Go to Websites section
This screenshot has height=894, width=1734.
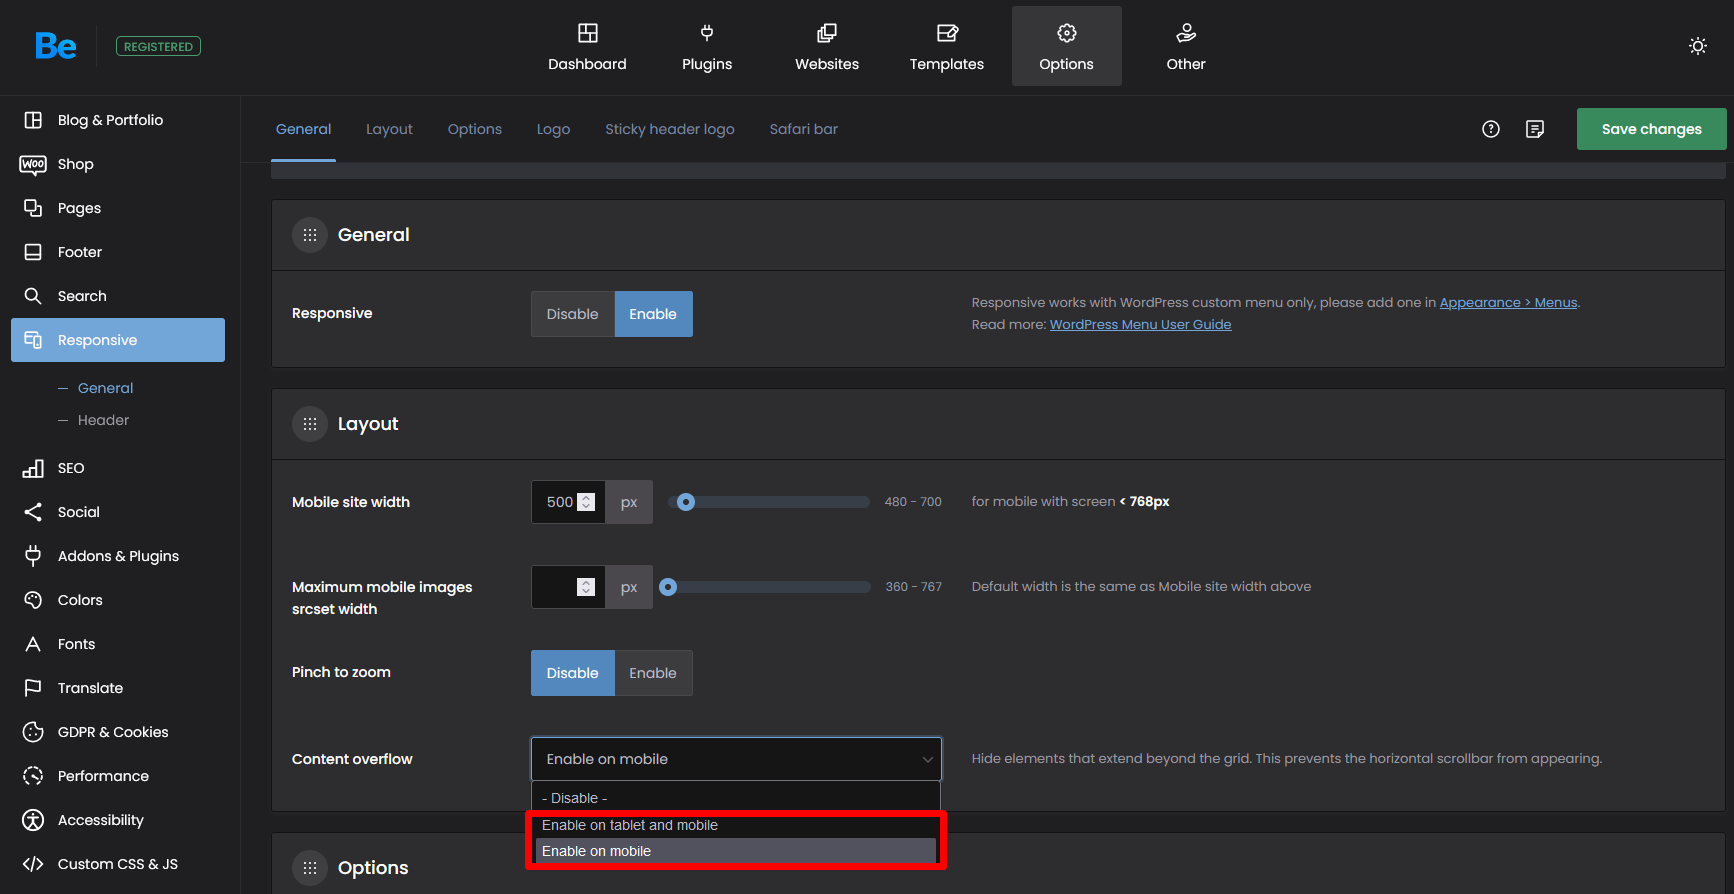[827, 46]
